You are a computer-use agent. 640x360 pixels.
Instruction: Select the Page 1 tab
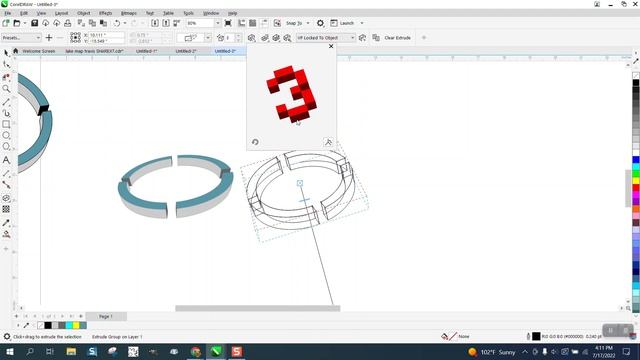pos(106,316)
